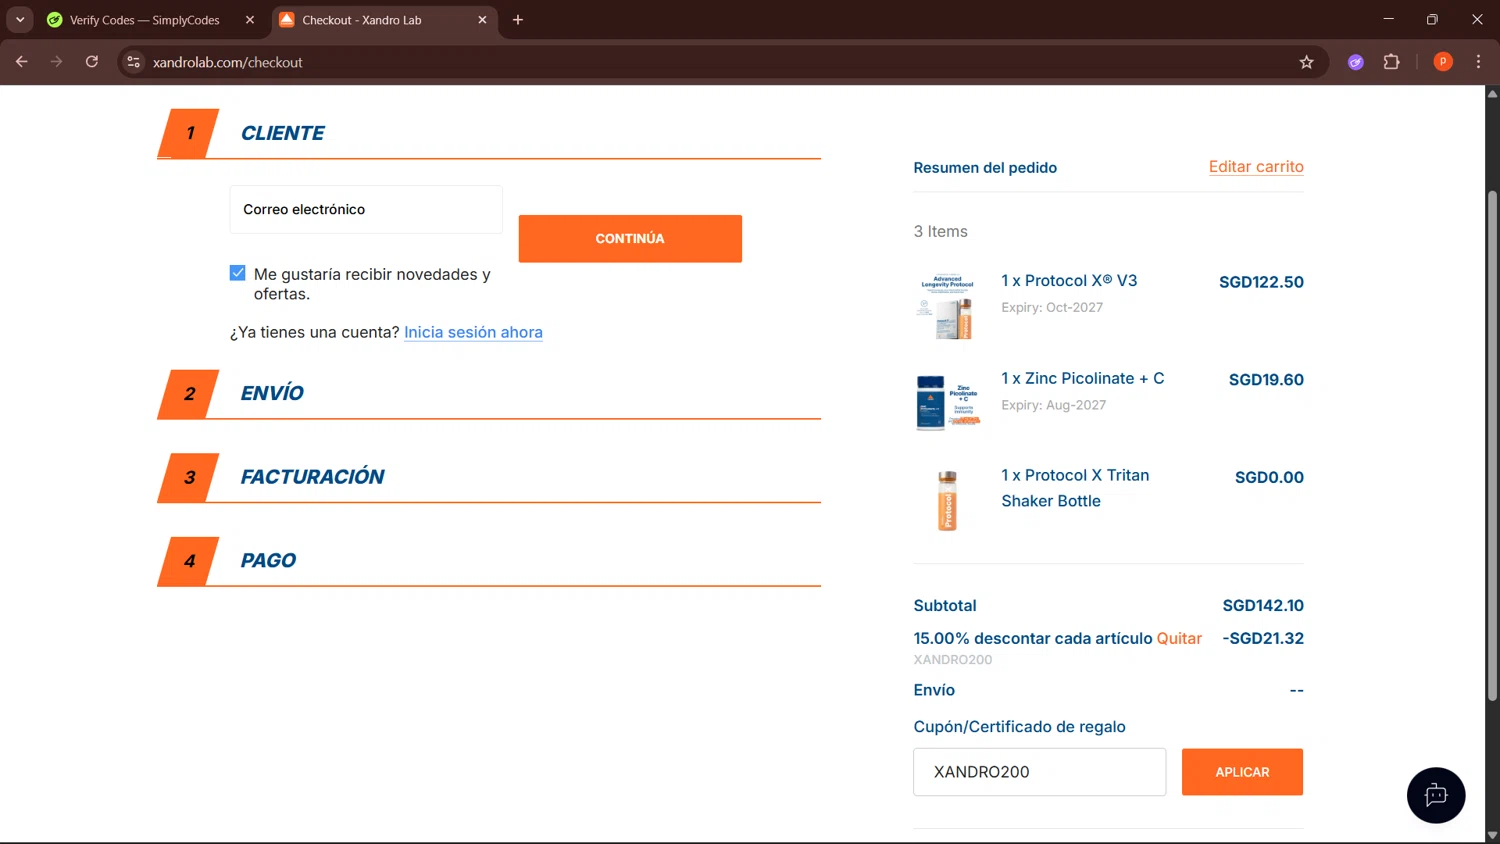The width and height of the screenshot is (1500, 844).
Task: Click the Tritan Shaker Bottle thumbnail
Action: coord(947,500)
